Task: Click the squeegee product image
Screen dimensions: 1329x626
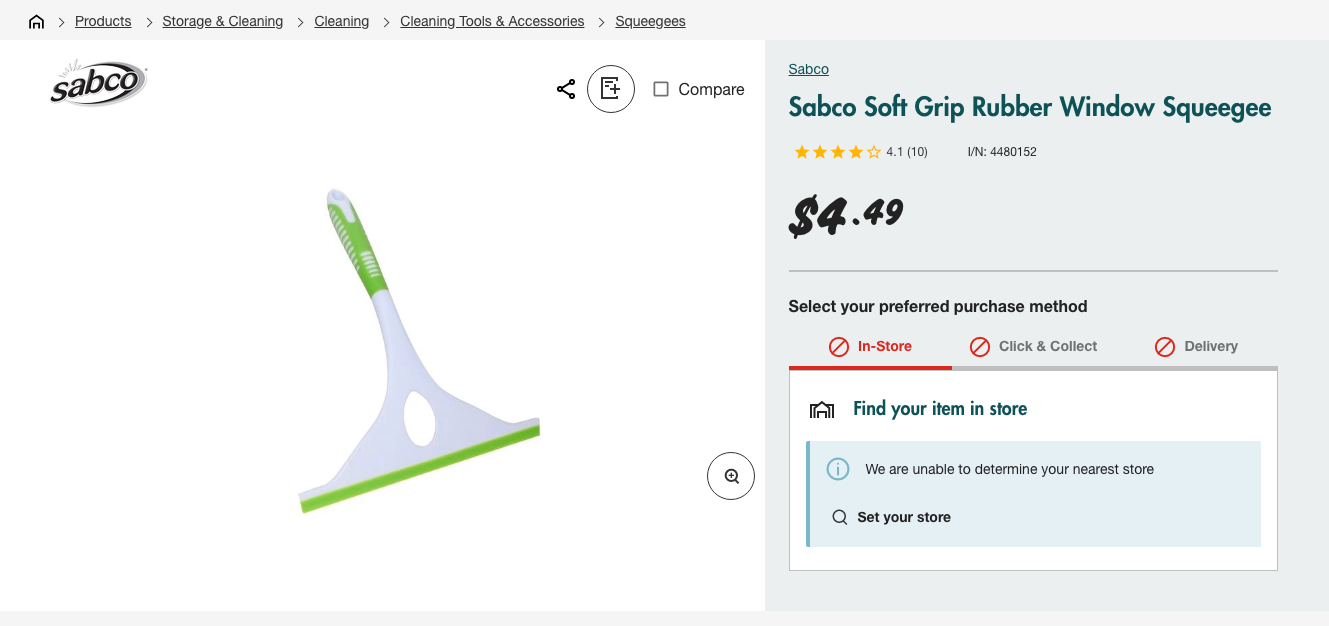Action: coord(420,350)
